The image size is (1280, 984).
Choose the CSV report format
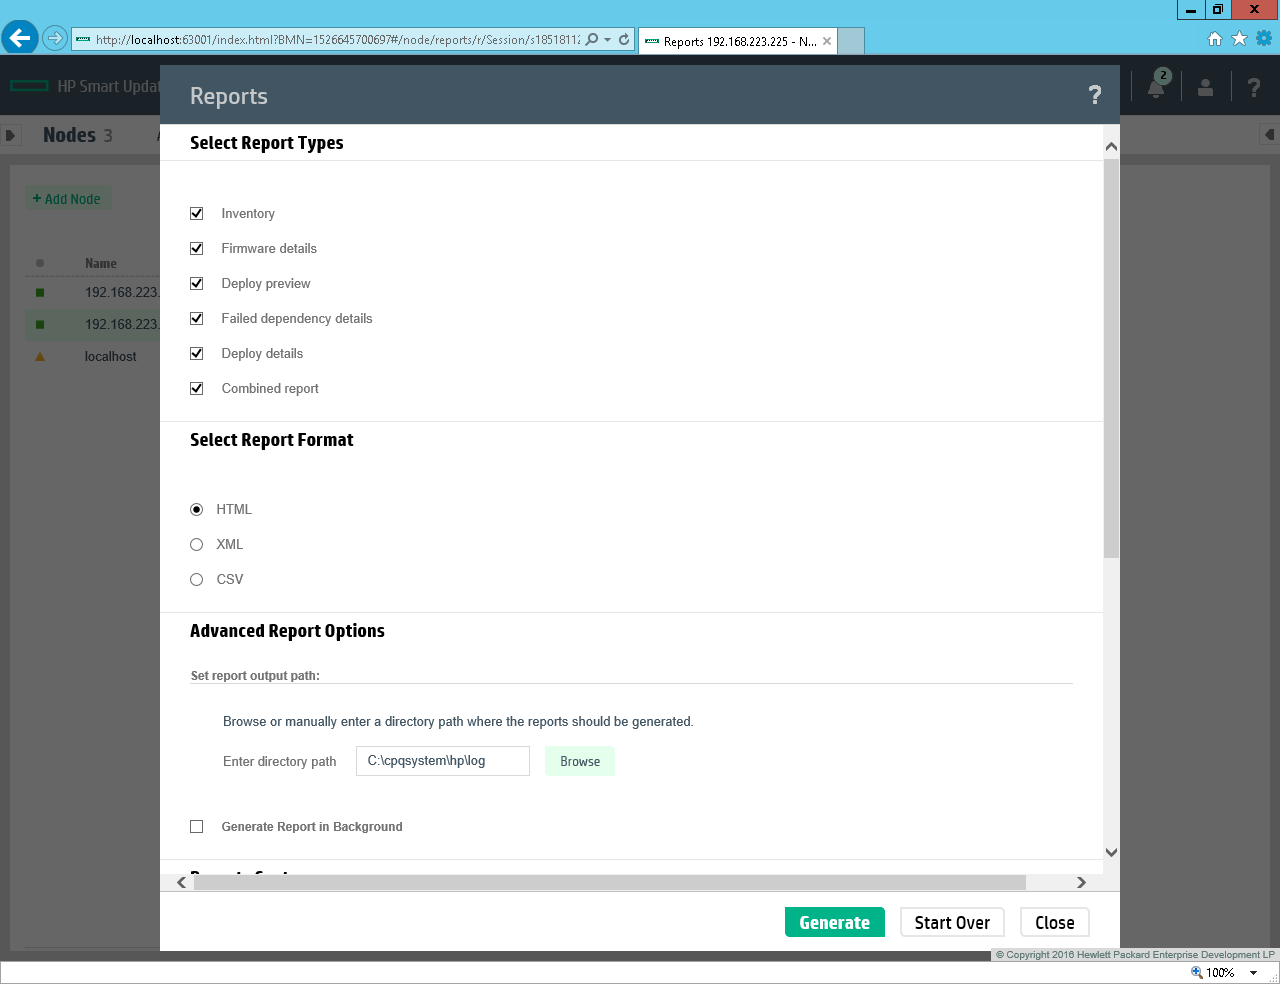click(x=197, y=579)
